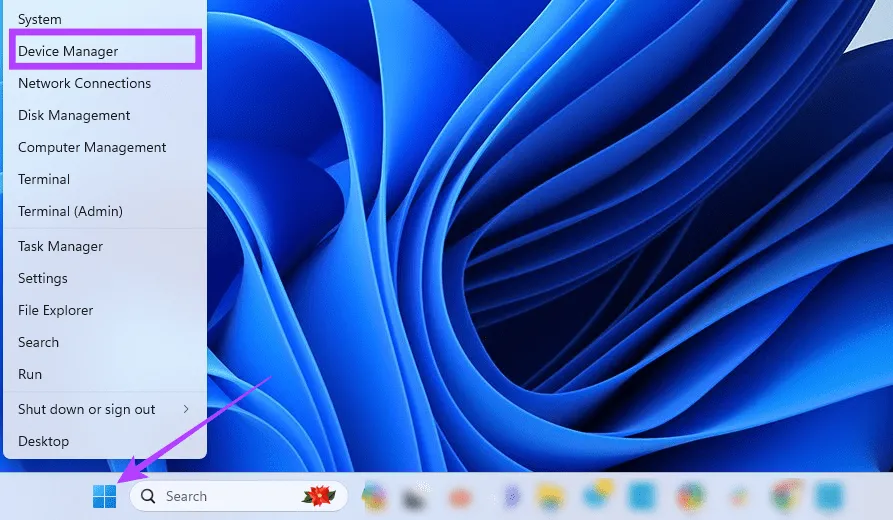The image size is (893, 520).
Task: Select System in the context menu
Action: coord(40,19)
